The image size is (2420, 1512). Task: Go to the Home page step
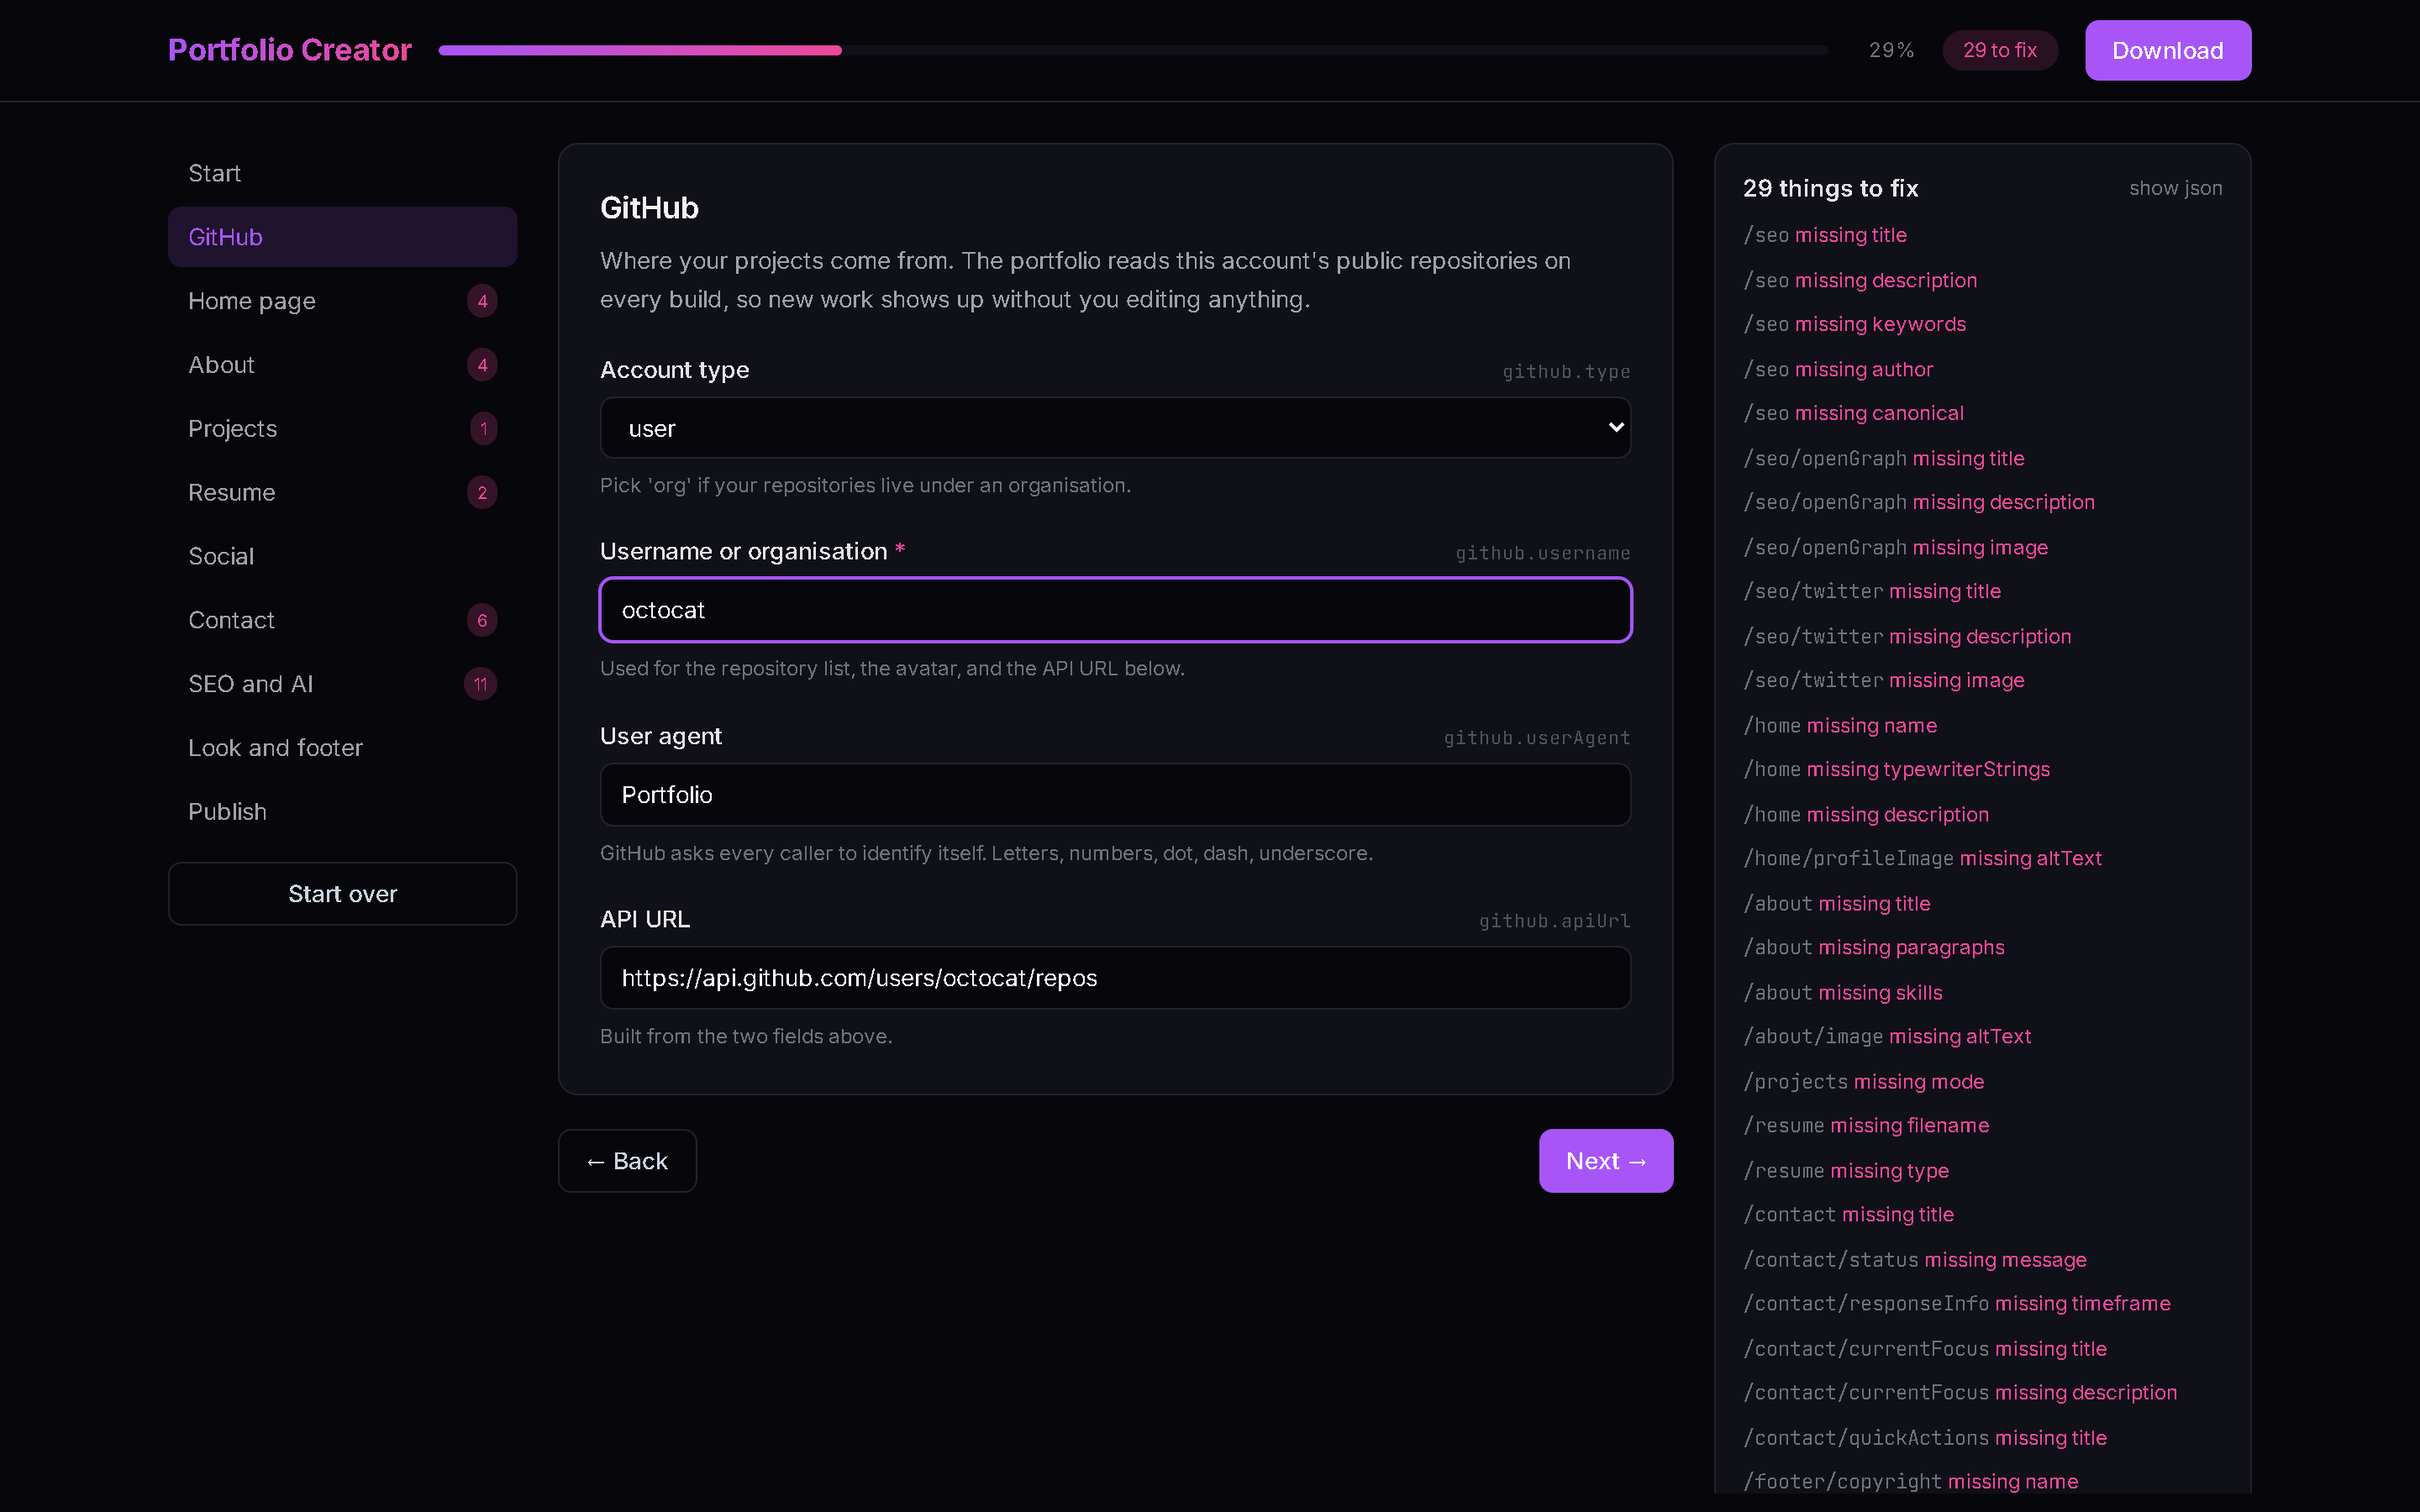(x=342, y=301)
